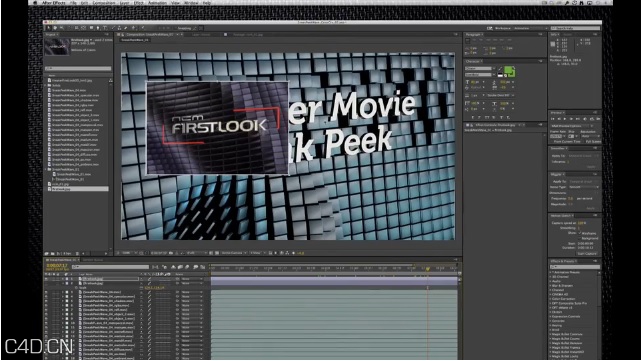Image resolution: width=642 pixels, height=361 pixels.
Task: Toggle hide shy layers in timeline
Action: pos(173,267)
